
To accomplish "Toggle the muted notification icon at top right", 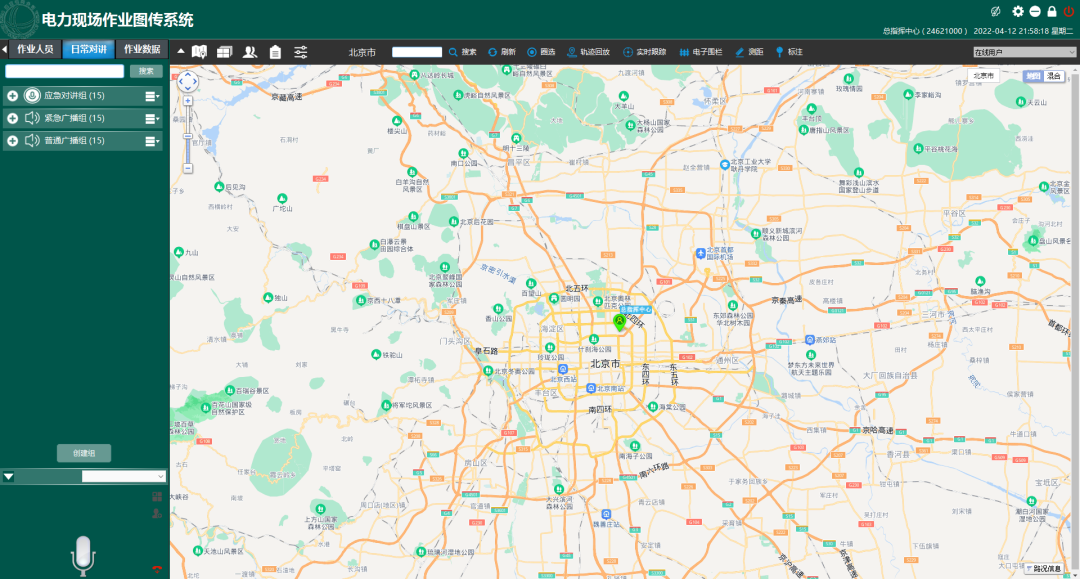I will [x=995, y=11].
